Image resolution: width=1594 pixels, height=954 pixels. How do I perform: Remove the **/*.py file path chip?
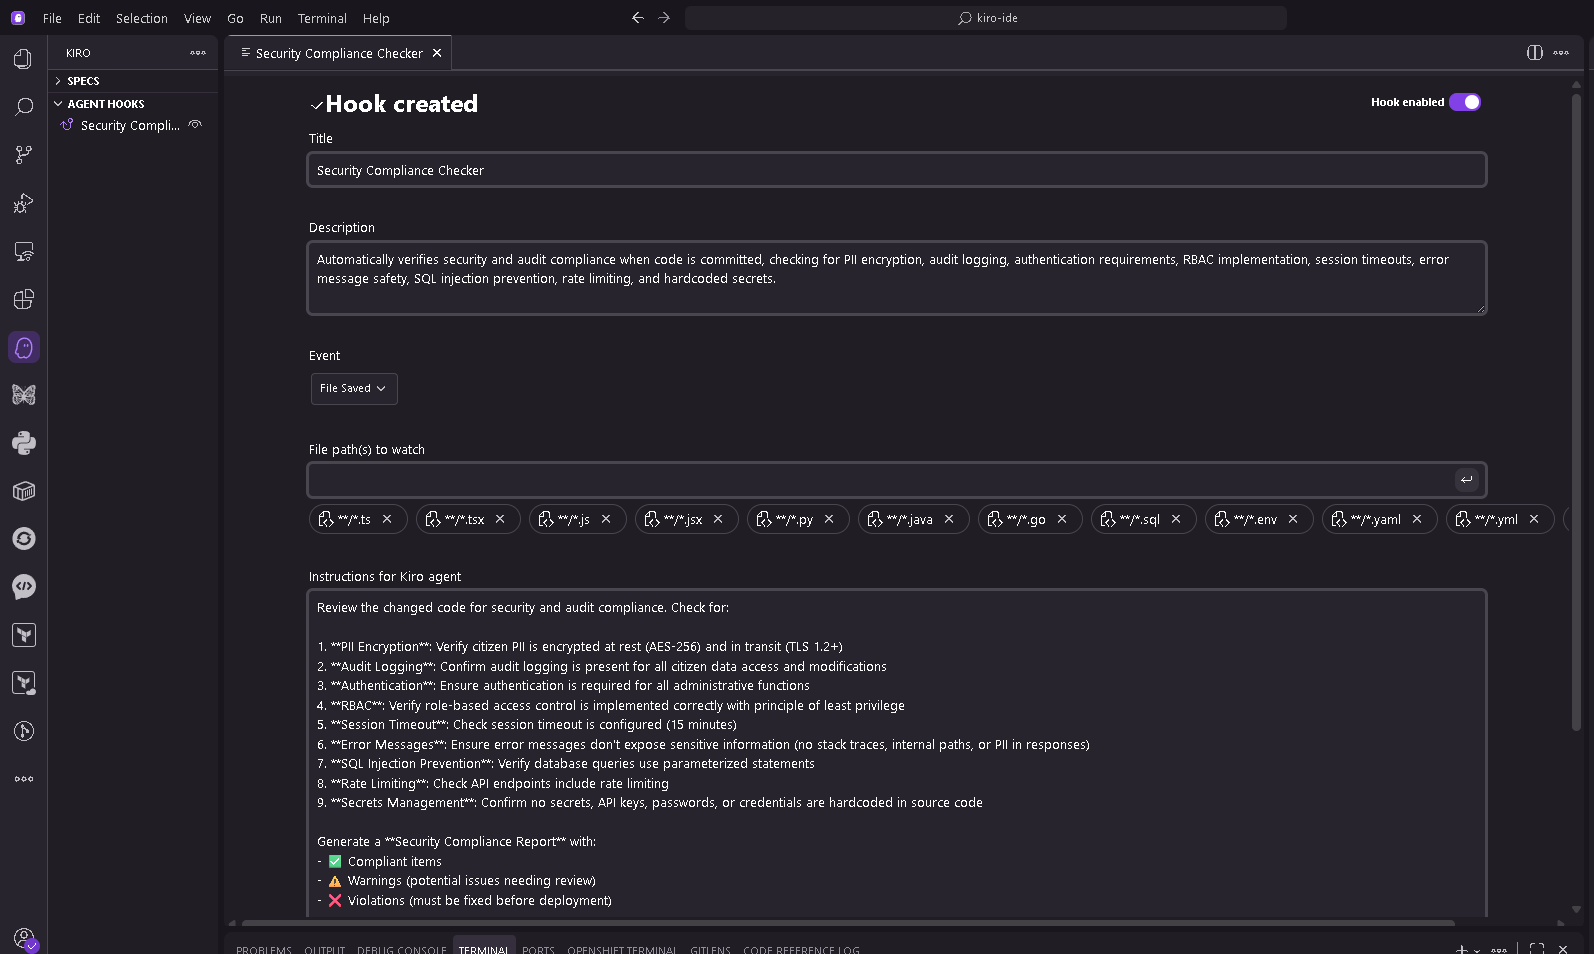(829, 519)
